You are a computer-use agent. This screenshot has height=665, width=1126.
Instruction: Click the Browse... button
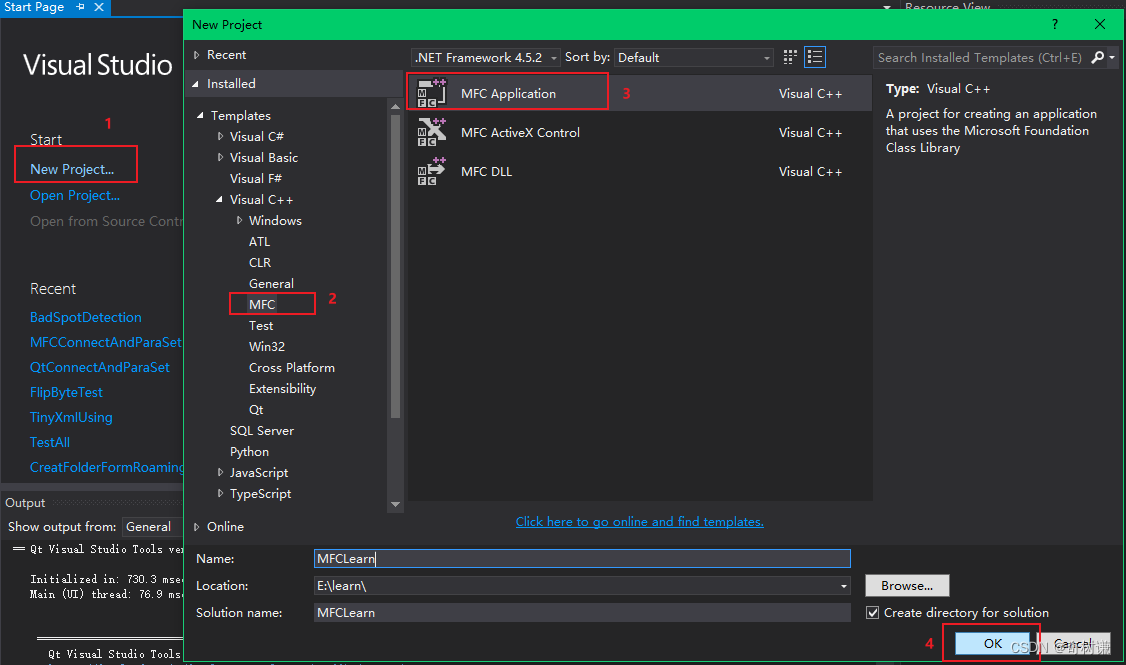click(x=907, y=585)
